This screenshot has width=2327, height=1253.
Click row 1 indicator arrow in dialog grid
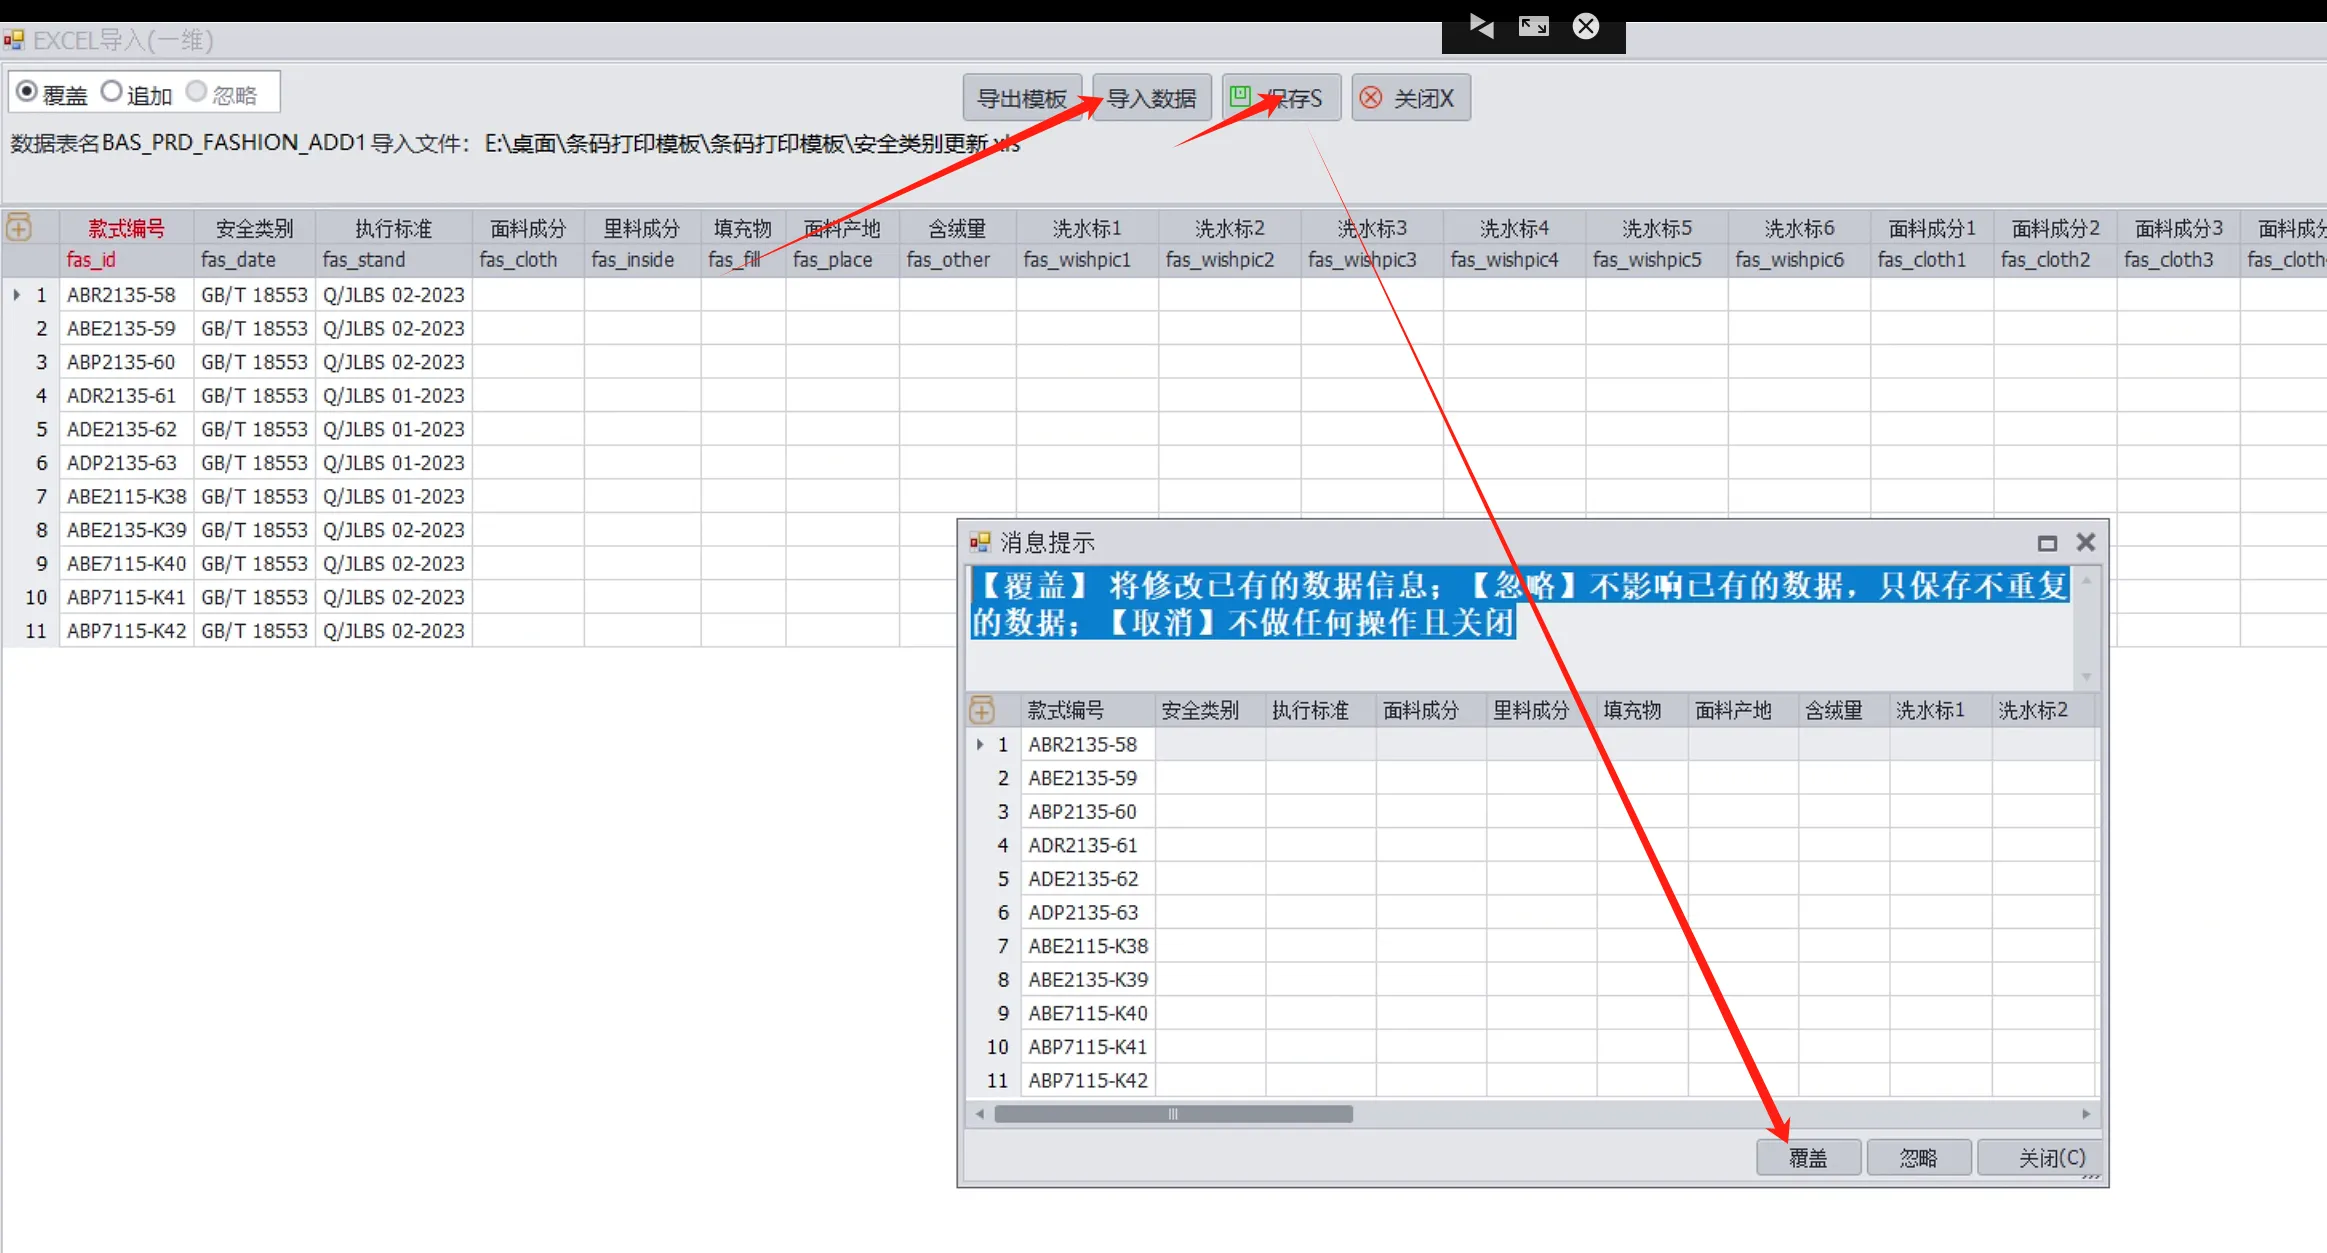point(980,744)
